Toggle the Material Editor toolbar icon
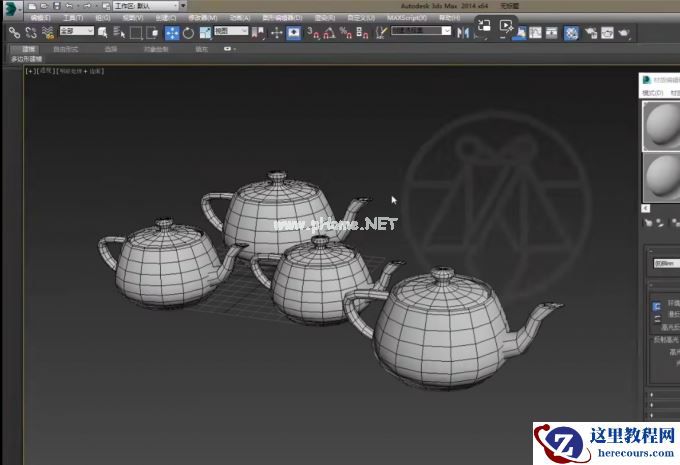 [x=572, y=33]
